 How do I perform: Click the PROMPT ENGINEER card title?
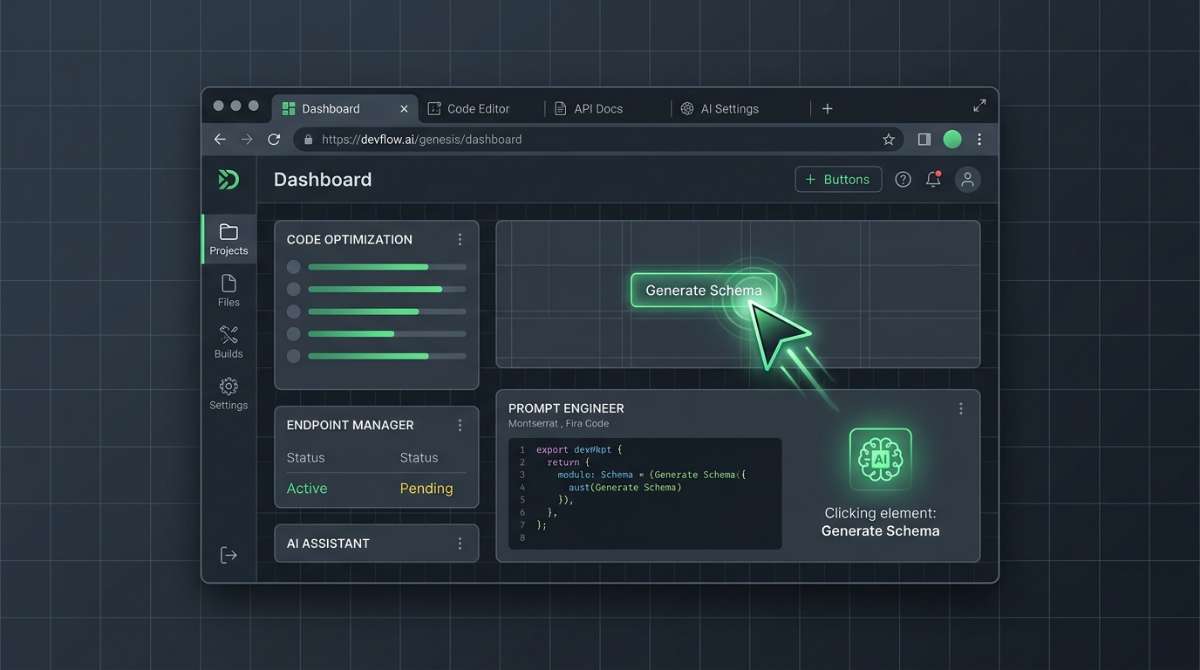(x=566, y=409)
